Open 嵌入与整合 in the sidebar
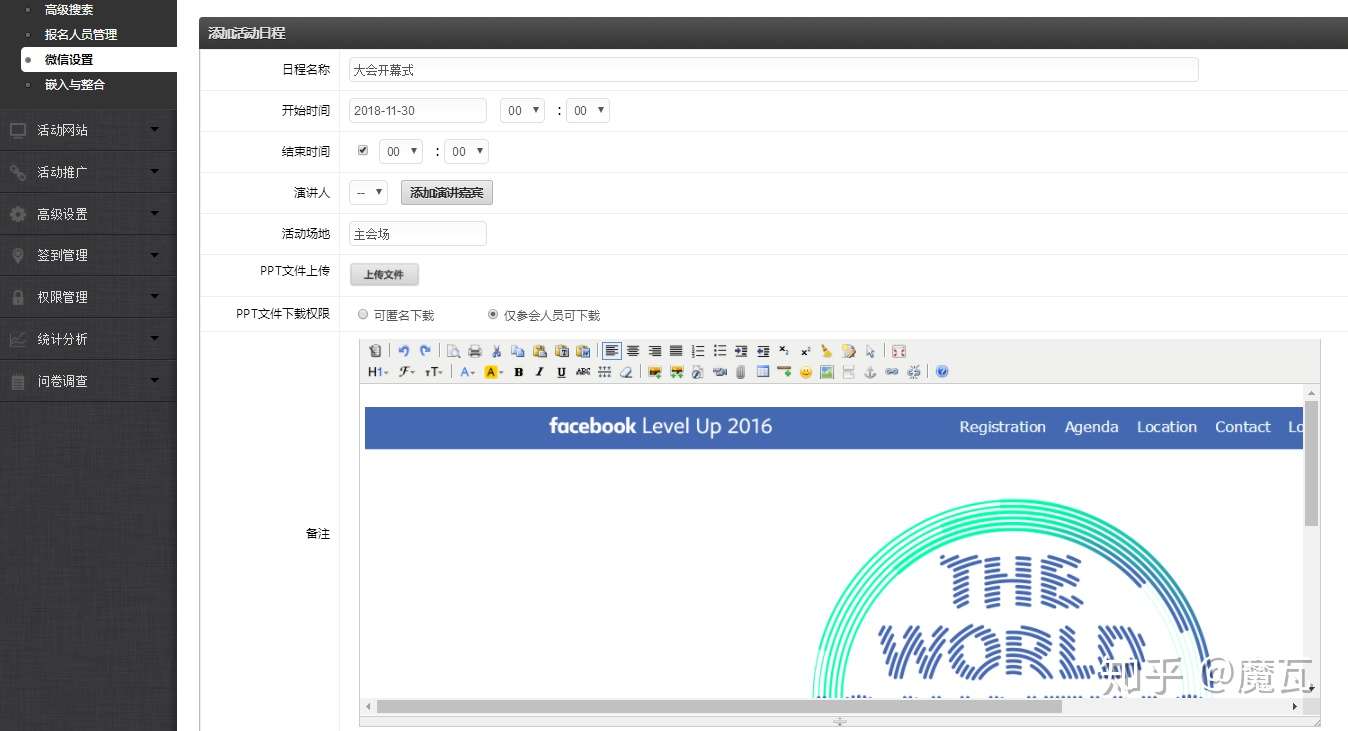 click(75, 84)
